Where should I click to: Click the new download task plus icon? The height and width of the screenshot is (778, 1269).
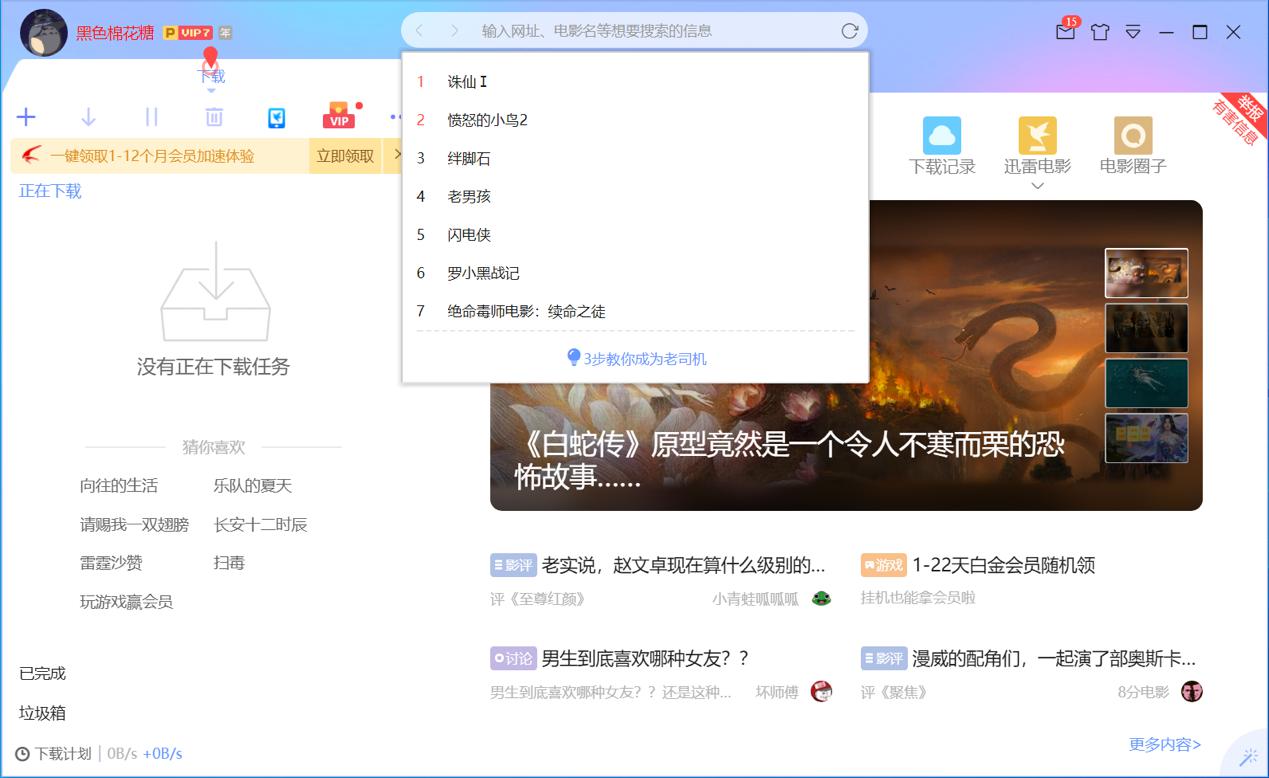26,118
